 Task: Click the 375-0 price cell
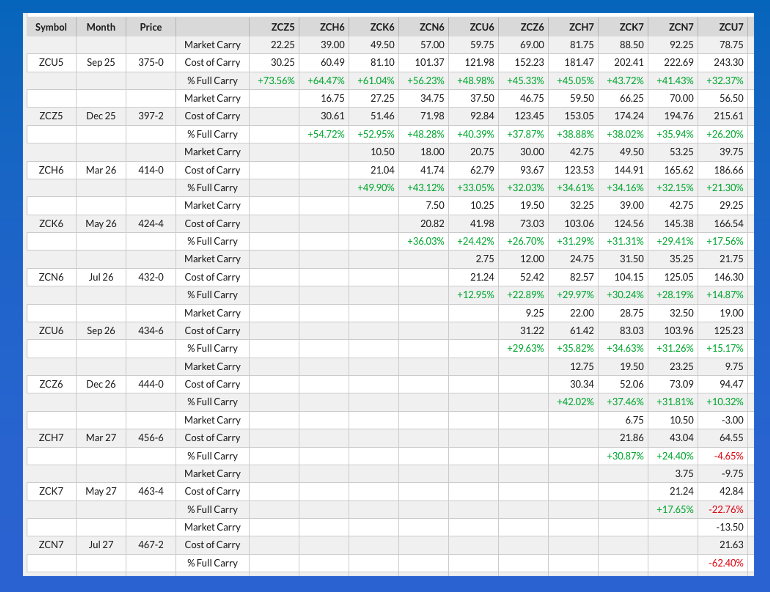[x=151, y=62]
